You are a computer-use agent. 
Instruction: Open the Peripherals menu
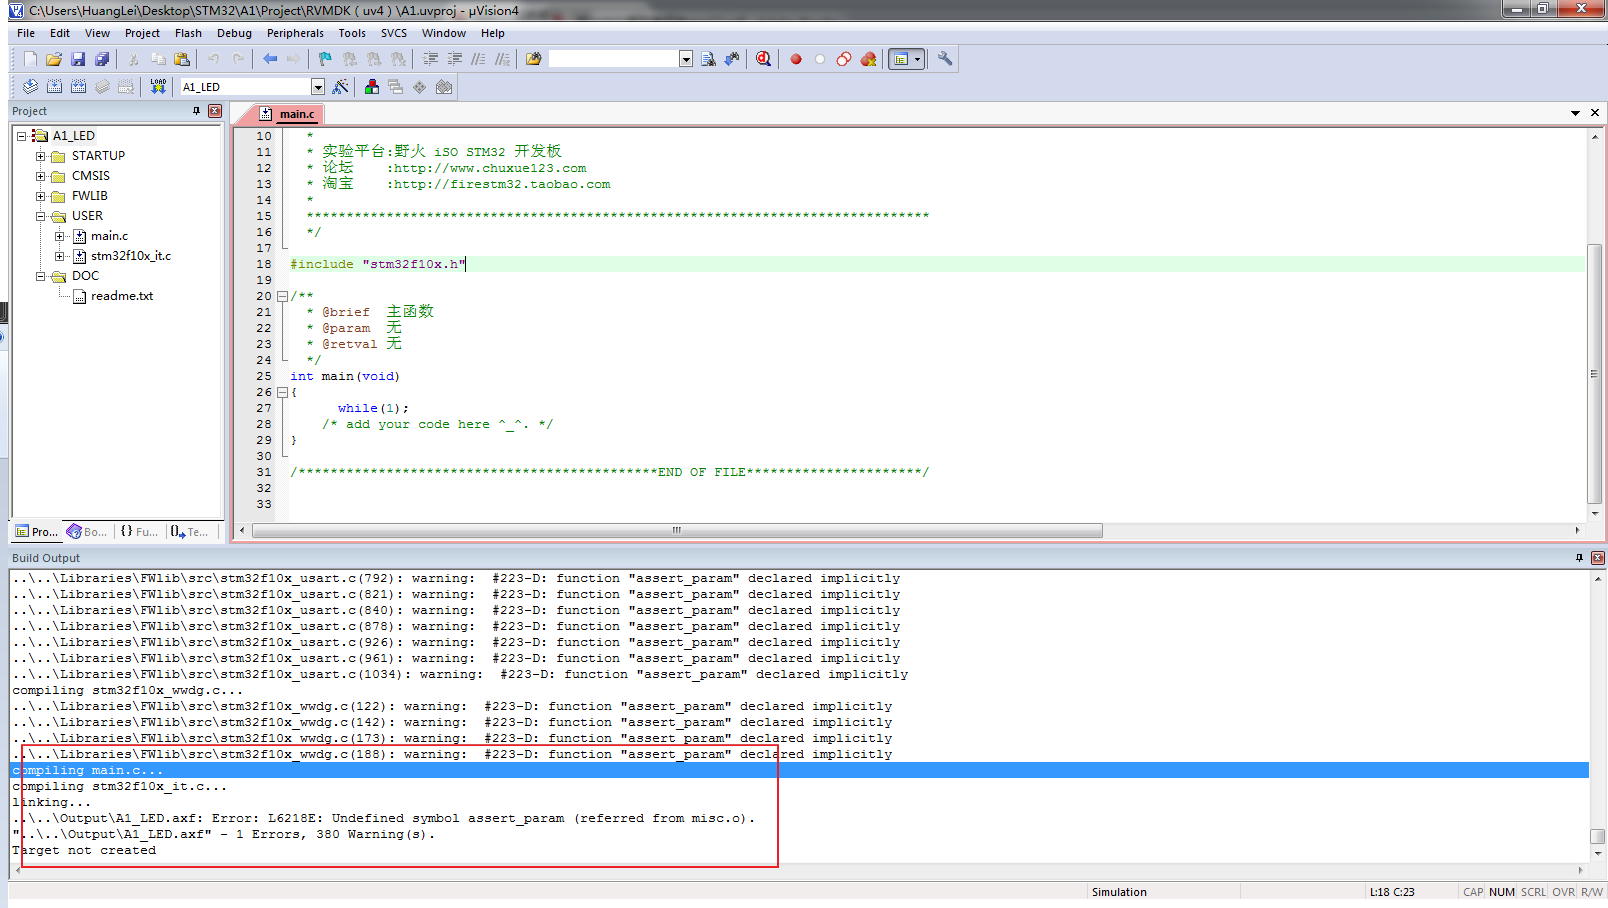tap(295, 33)
